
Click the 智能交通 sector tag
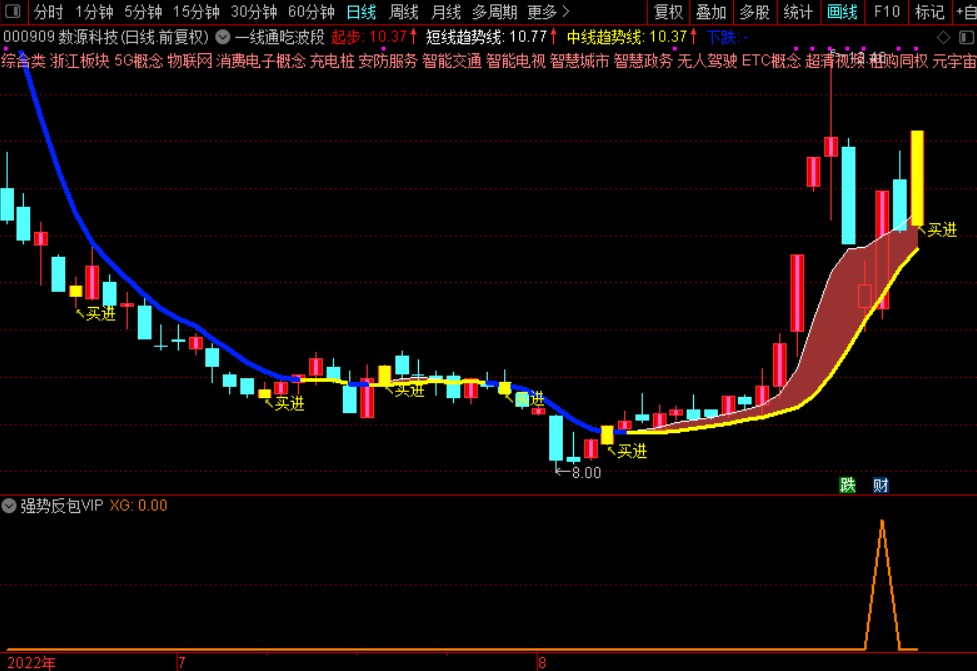(452, 61)
